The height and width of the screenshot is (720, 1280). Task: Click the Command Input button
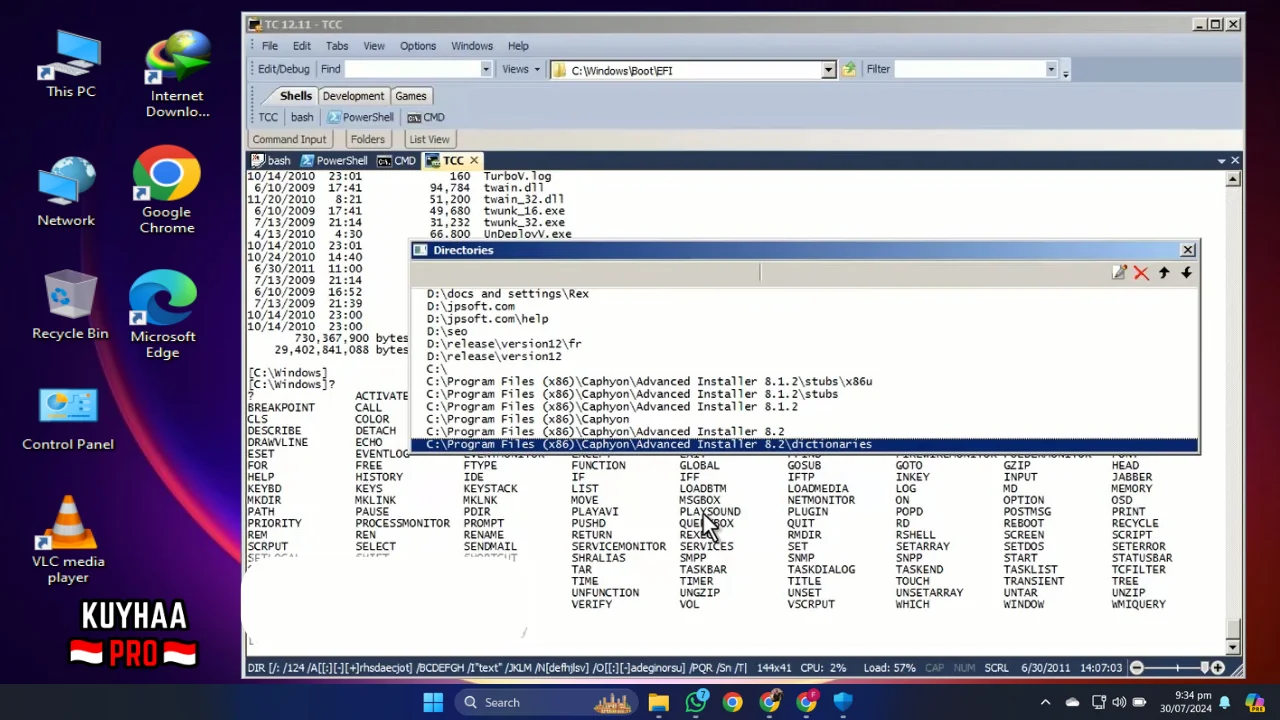point(289,139)
